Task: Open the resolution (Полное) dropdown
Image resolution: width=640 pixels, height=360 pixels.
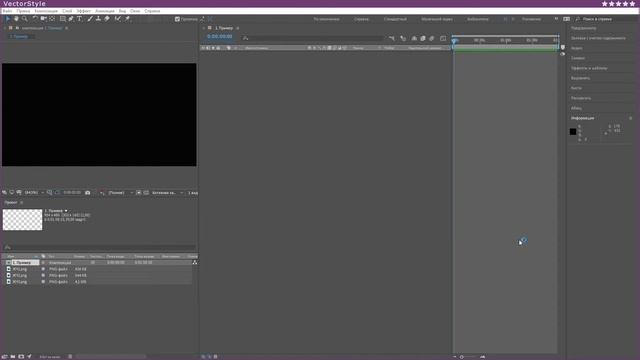Action: point(120,193)
